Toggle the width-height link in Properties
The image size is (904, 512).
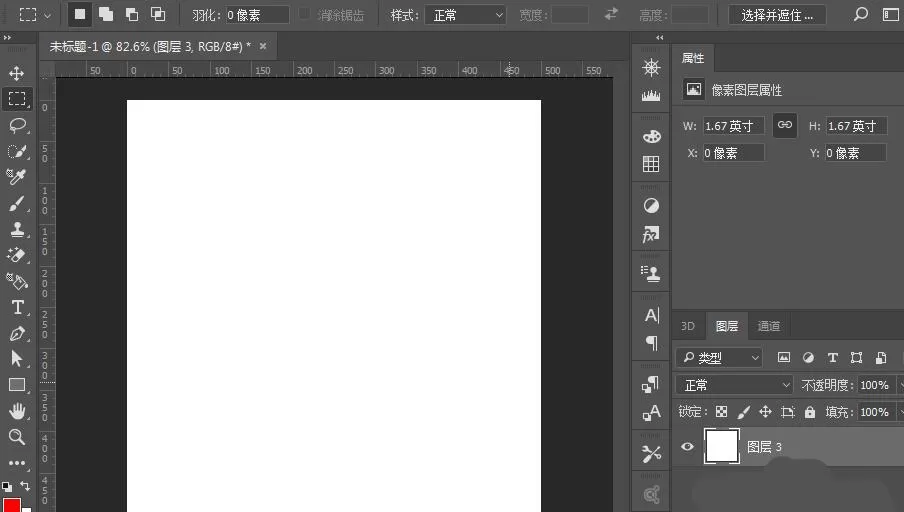(785, 125)
